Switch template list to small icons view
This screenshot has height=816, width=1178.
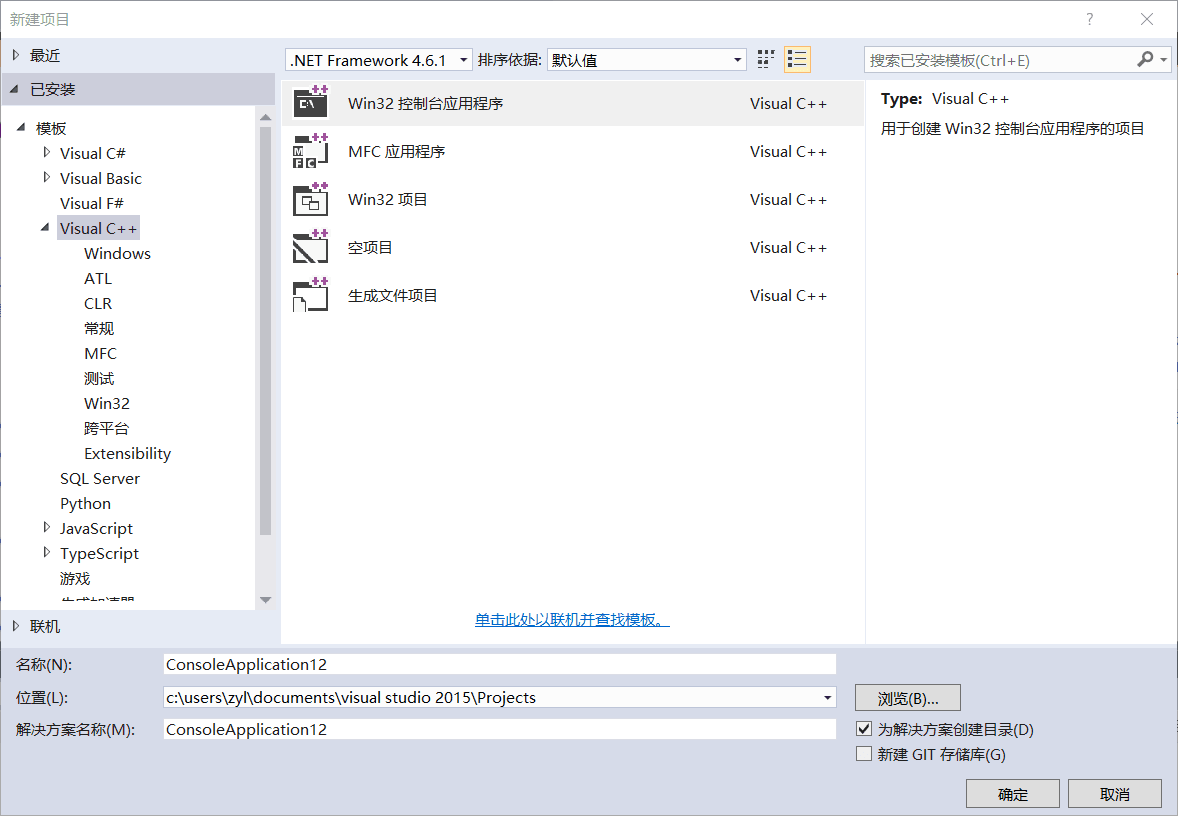(797, 59)
